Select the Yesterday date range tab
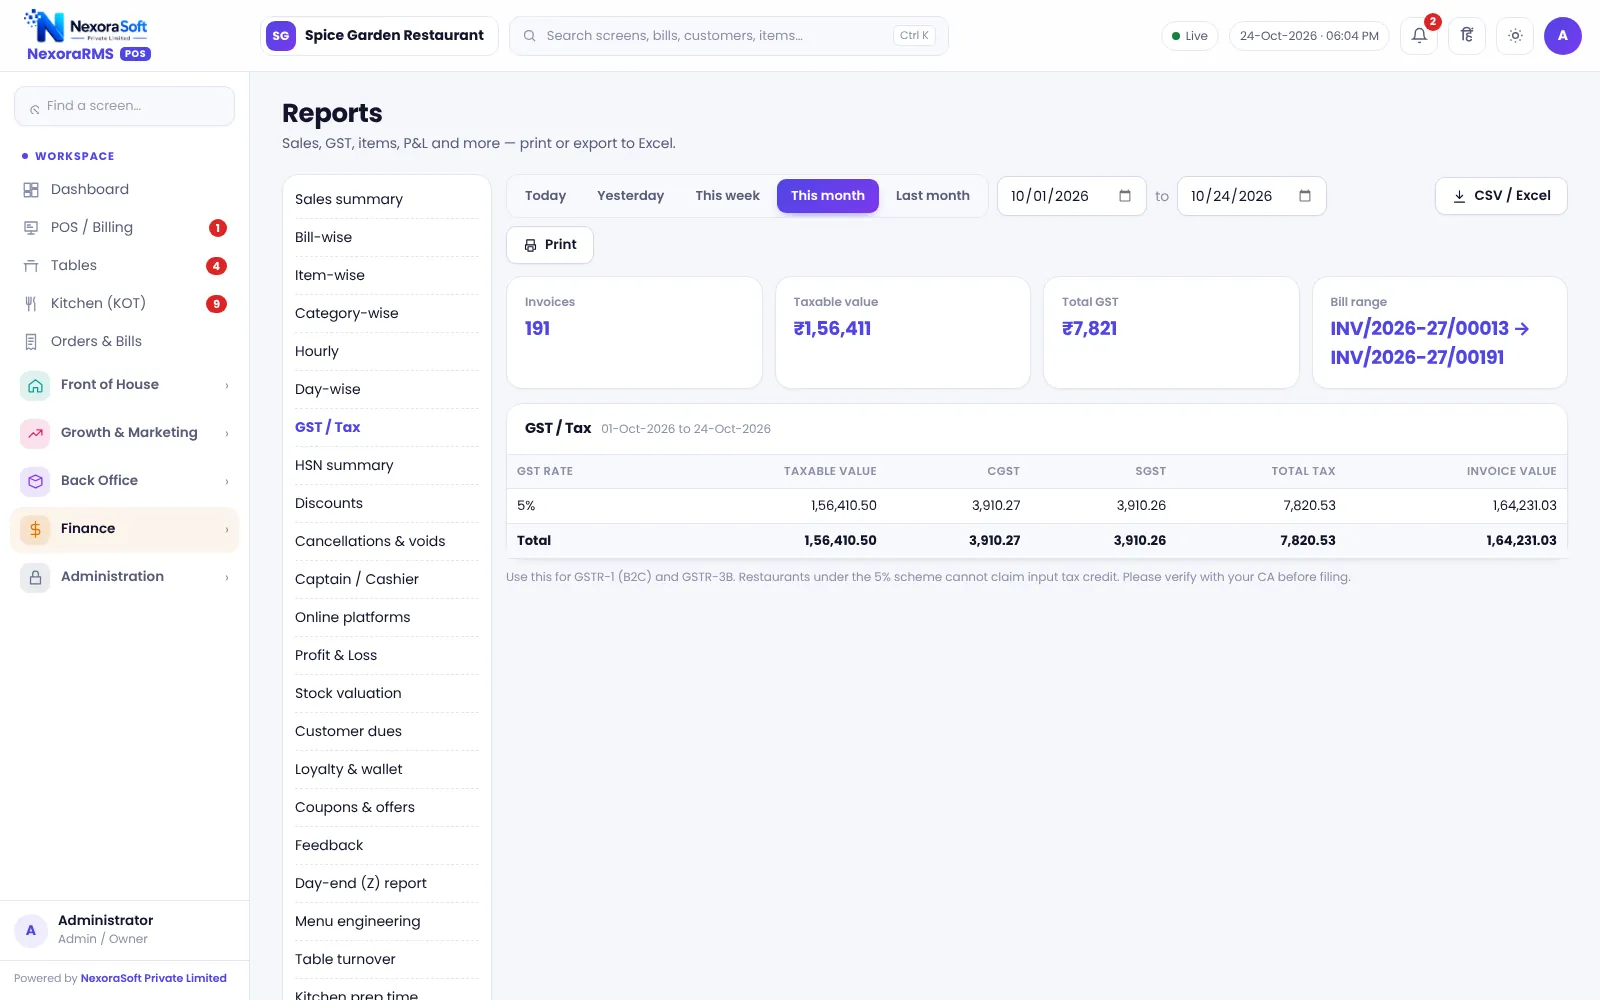 pos(630,196)
